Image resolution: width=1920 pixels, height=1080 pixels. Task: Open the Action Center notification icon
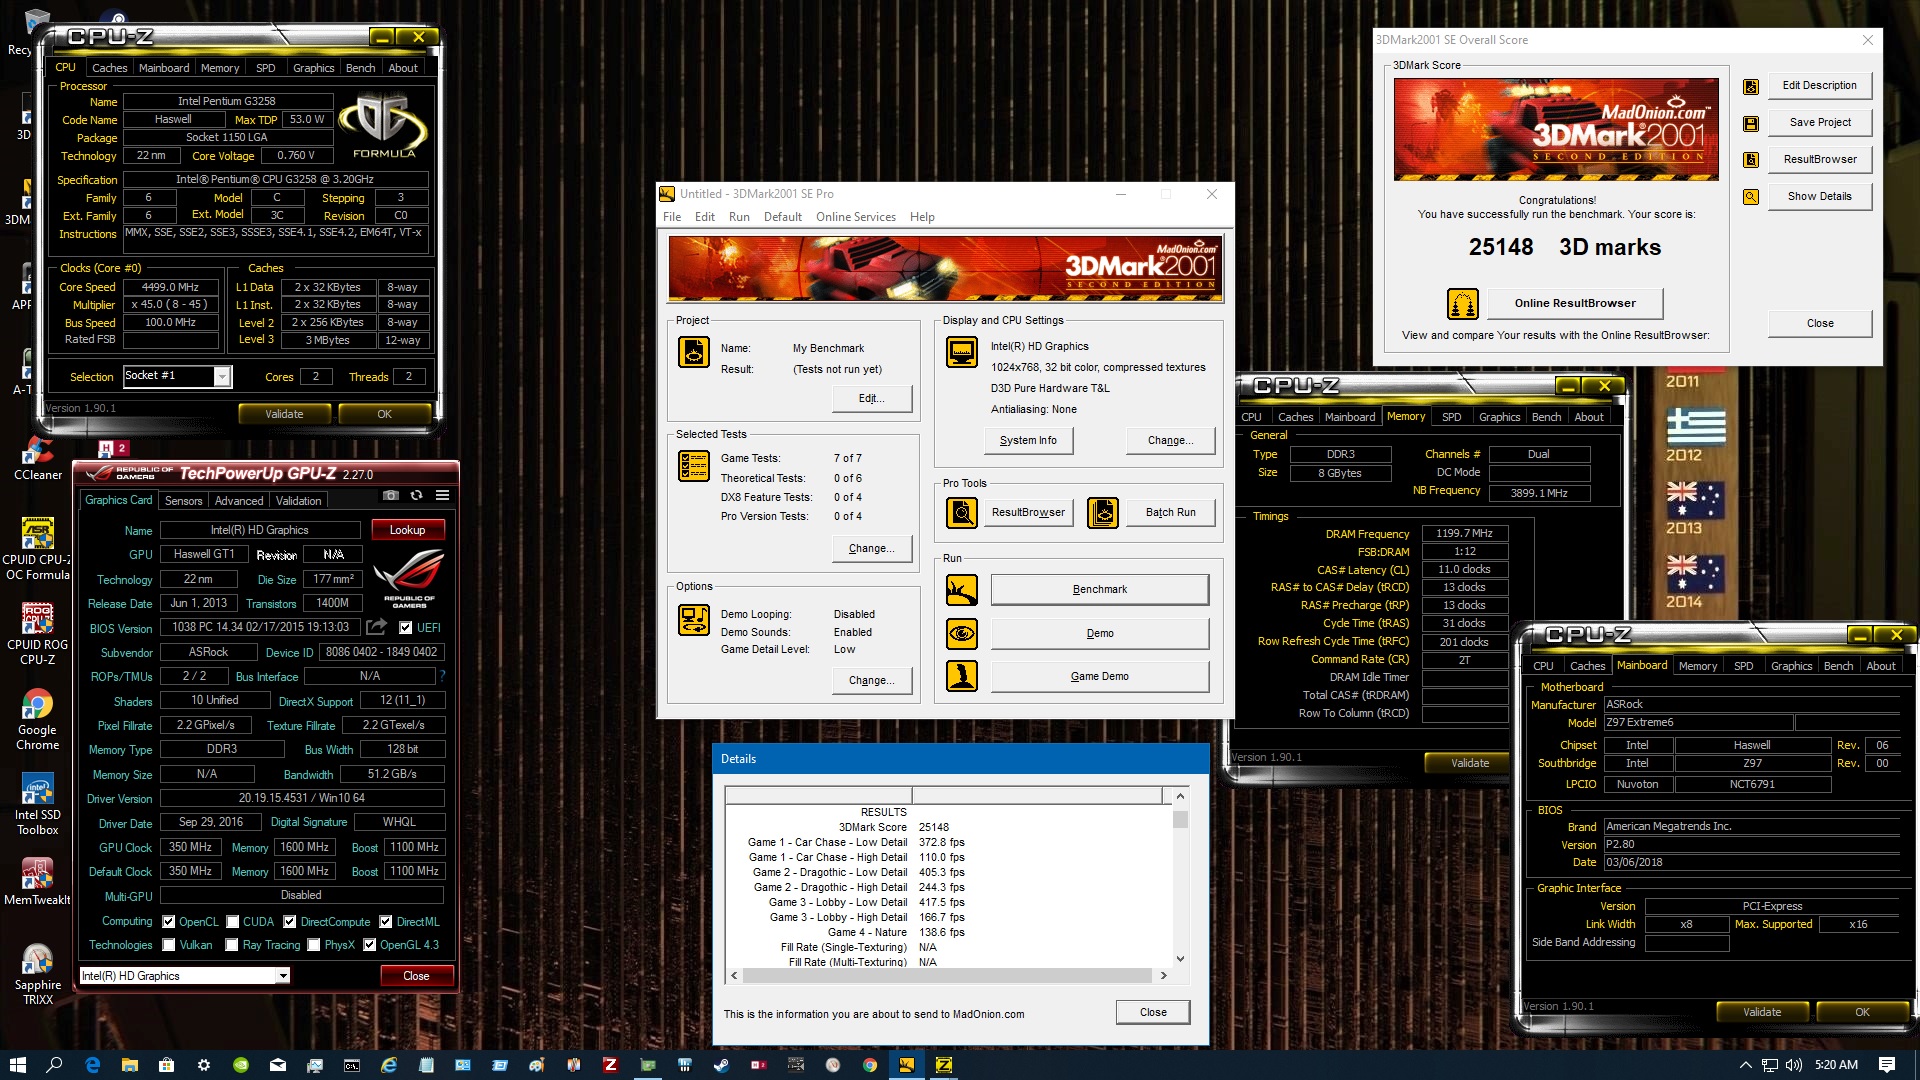[1887, 1065]
